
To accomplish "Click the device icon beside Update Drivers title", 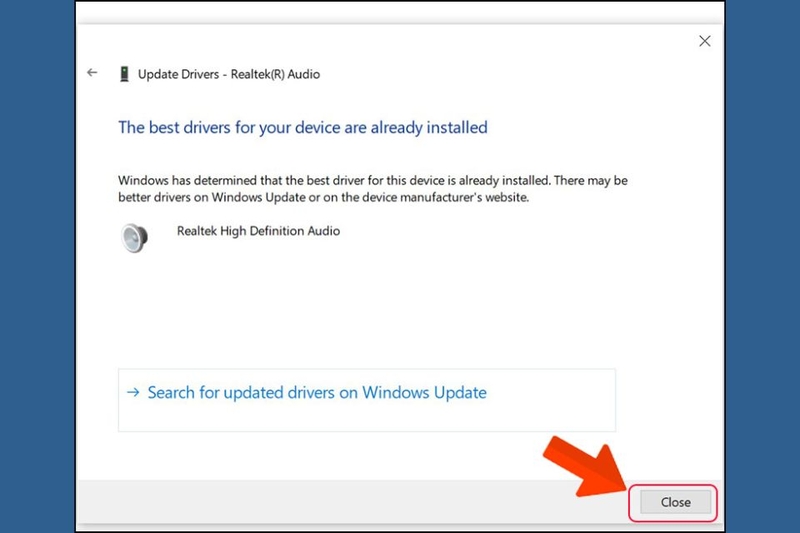I will coord(124,74).
